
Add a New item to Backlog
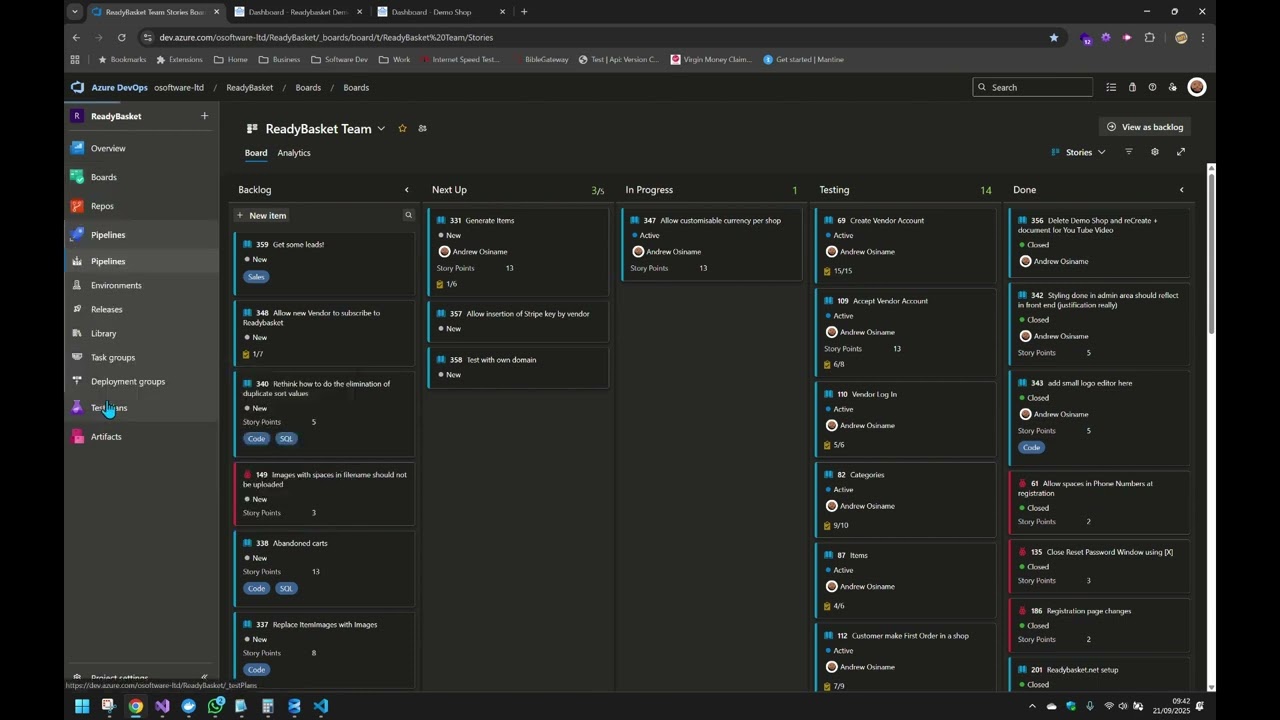click(x=261, y=215)
